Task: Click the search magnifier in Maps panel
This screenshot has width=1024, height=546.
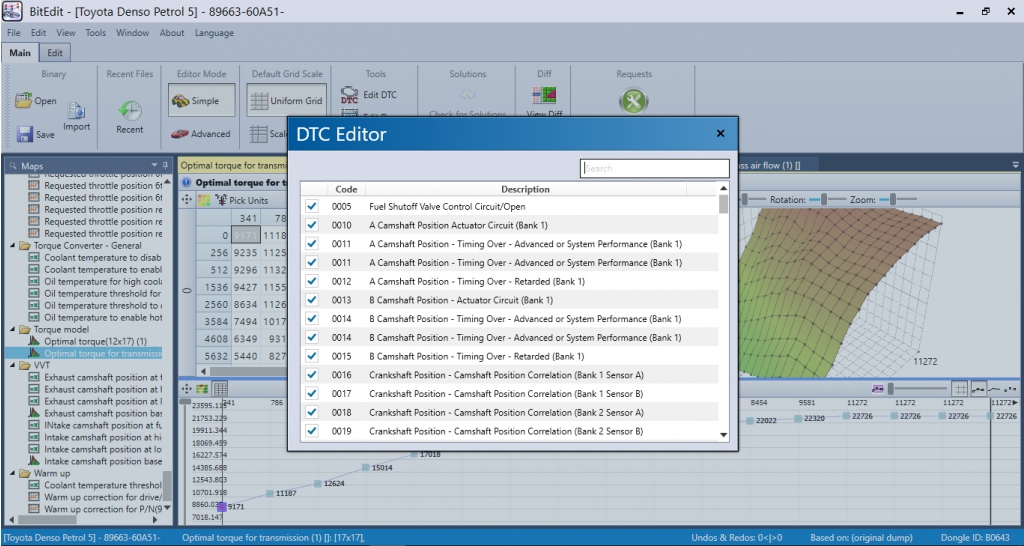Action: [13, 166]
